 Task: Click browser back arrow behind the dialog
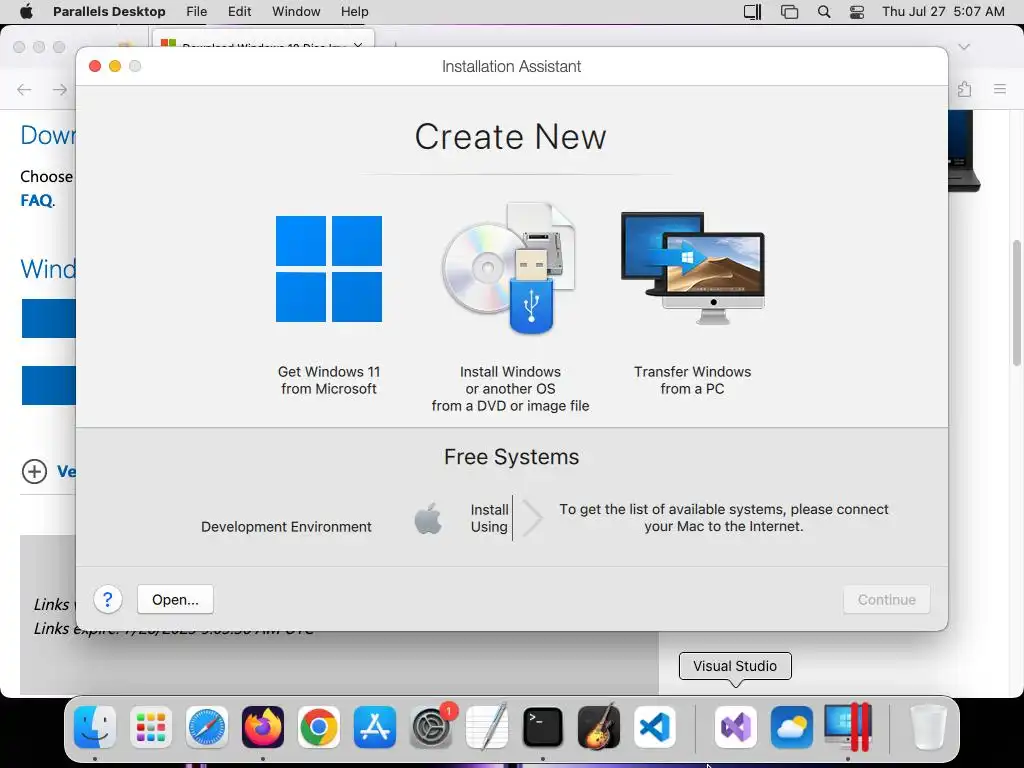(24, 89)
